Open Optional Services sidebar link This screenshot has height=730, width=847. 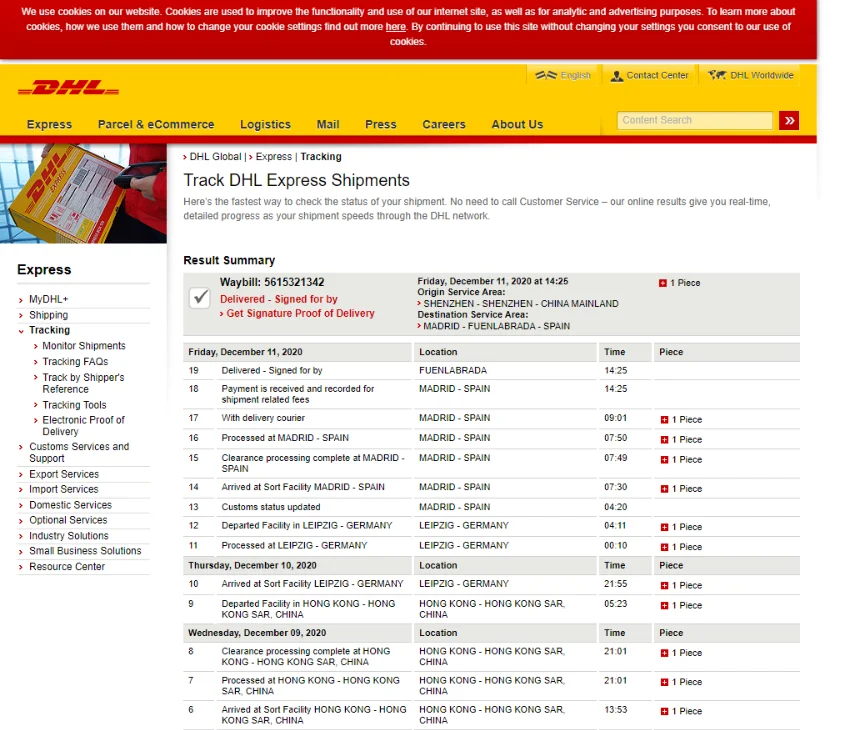point(68,520)
